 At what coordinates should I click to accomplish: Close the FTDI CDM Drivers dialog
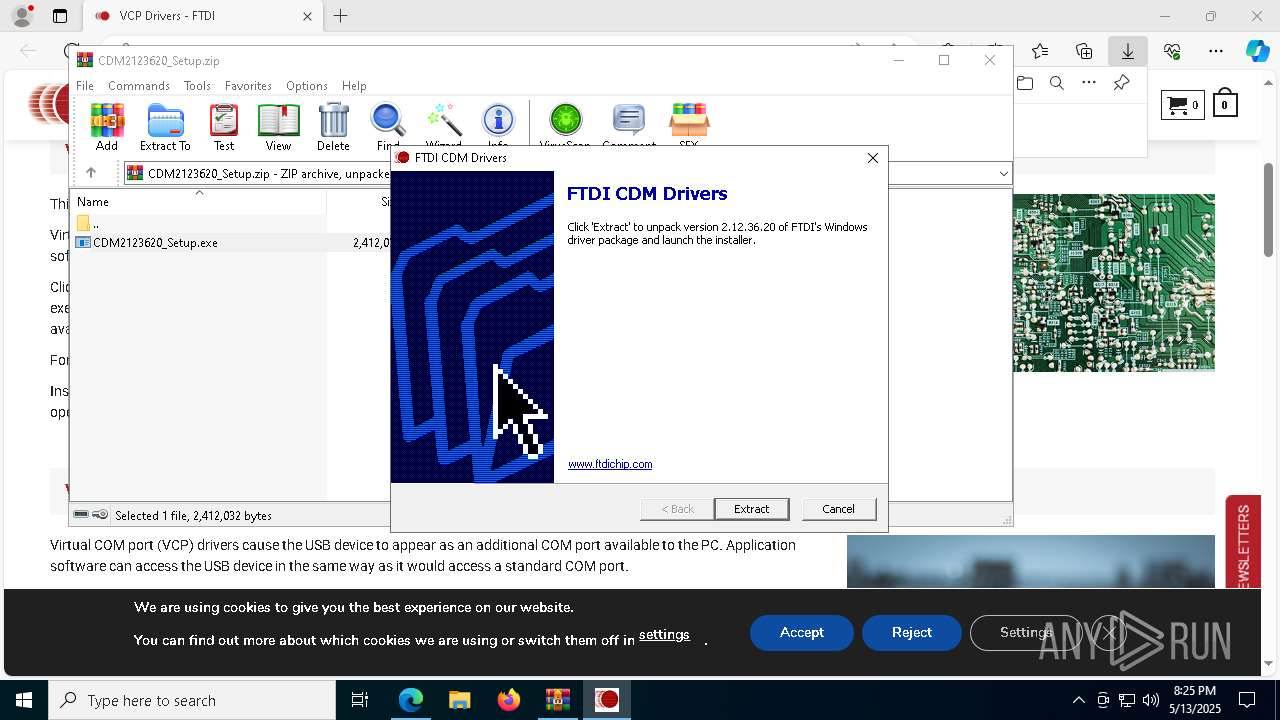(872, 158)
